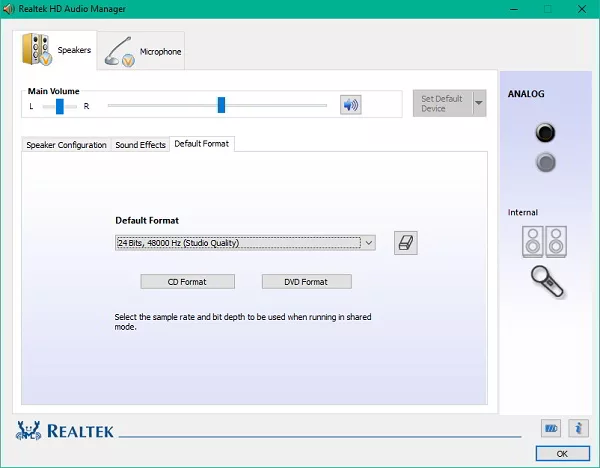The width and height of the screenshot is (600, 468).
Task: Switch to the Sound Effects tab
Action: coord(140,145)
